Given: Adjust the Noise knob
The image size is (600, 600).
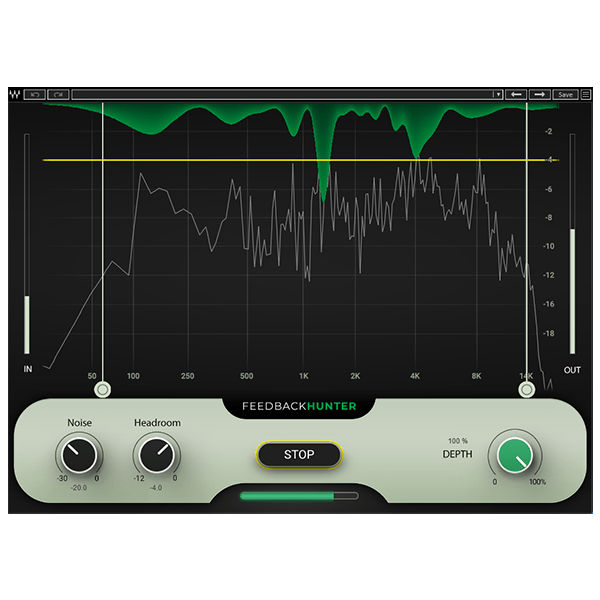Looking at the screenshot, I should [79, 455].
